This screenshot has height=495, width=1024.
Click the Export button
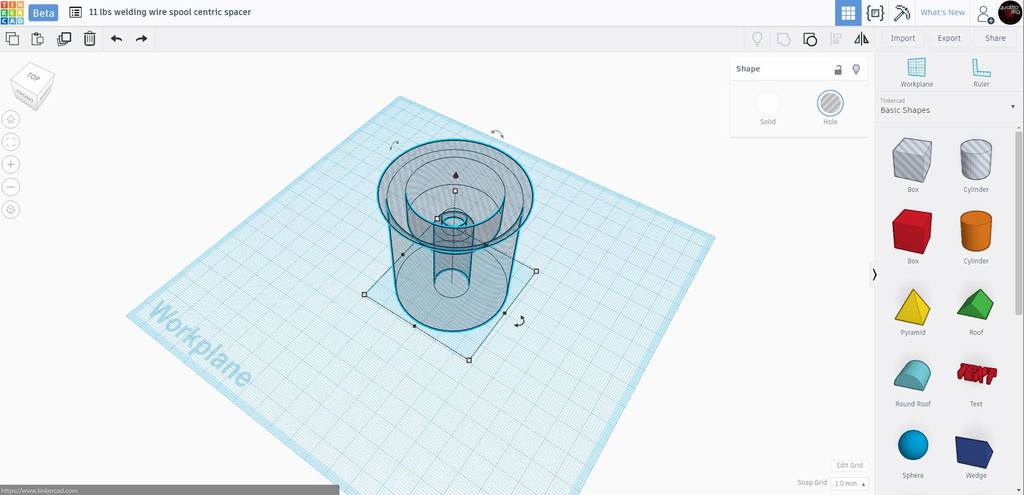(948, 38)
